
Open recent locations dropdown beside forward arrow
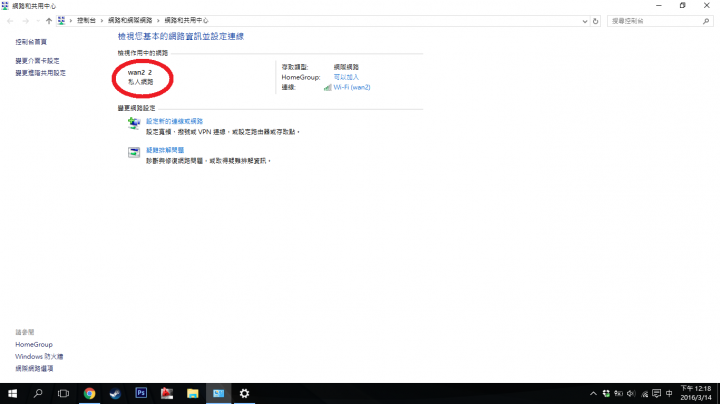point(38,21)
